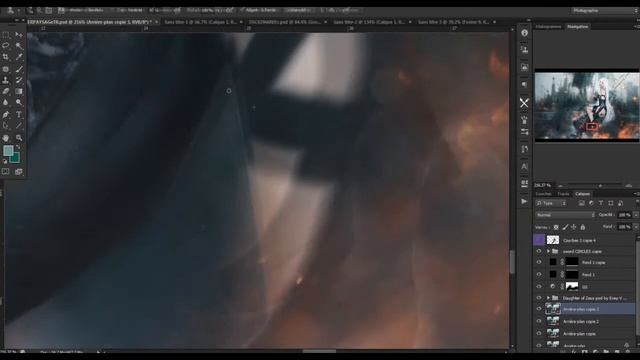
Task: Filter layers by adjustment layers icon
Action: (x=591, y=203)
